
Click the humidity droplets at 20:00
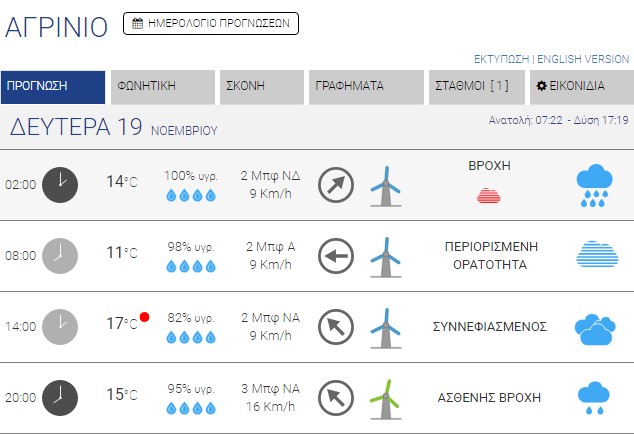pos(190,408)
